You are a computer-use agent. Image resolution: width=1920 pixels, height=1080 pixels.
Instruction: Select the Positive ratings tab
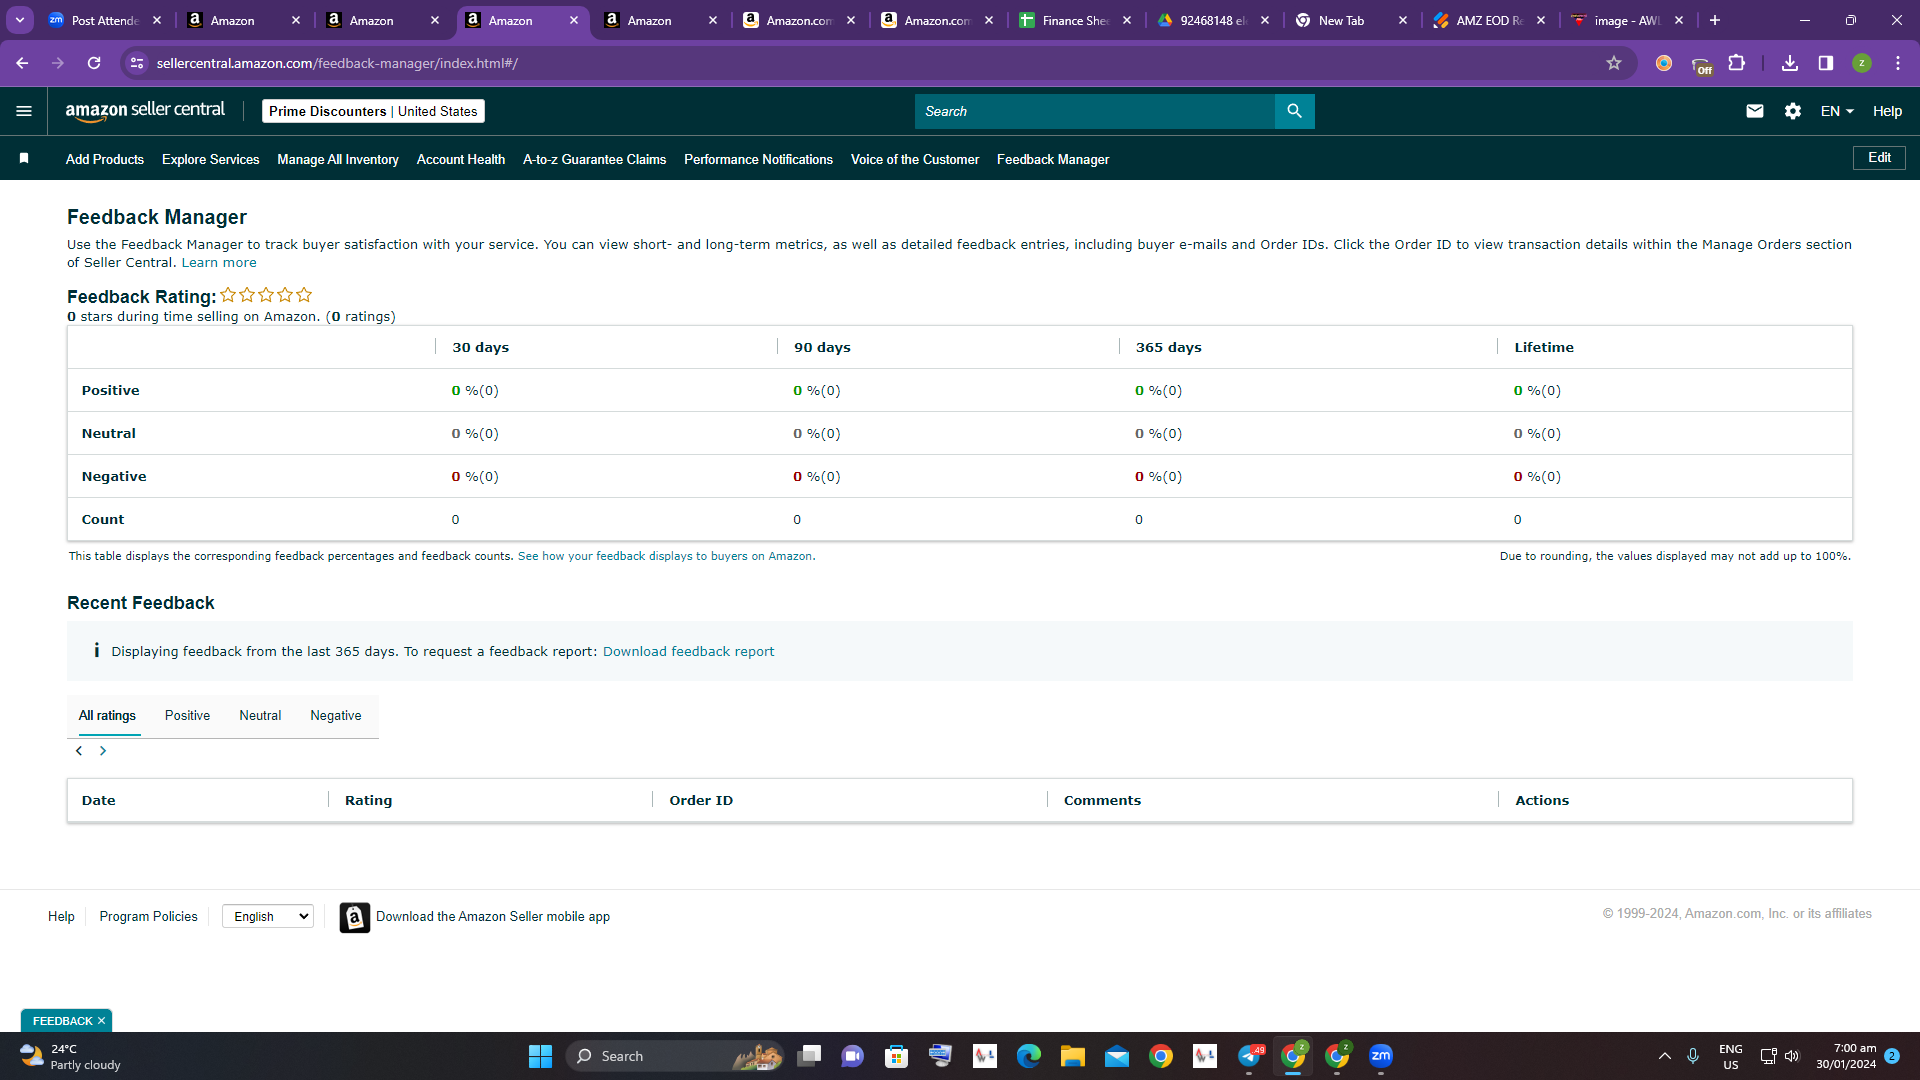point(187,716)
